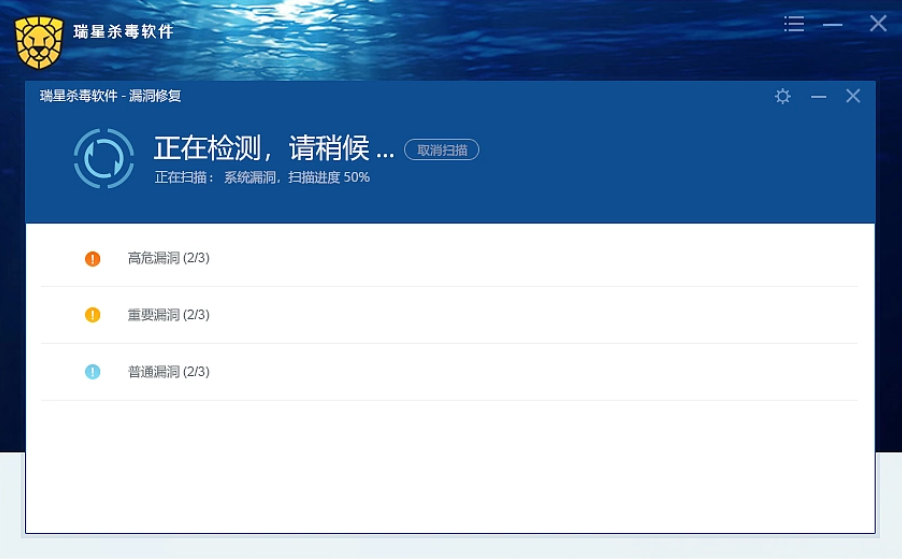Click the Rising lion shield logo
The image size is (902, 559).
tap(39, 43)
